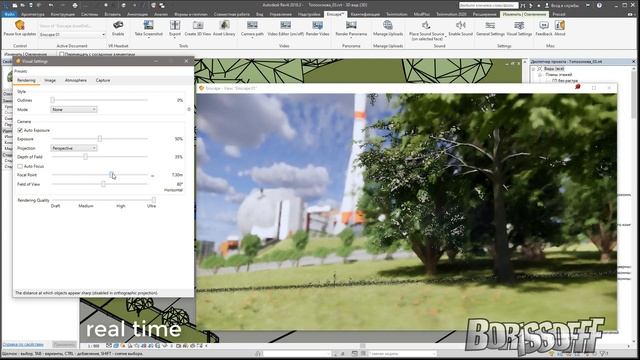Click the Focal Point slider handle
Viewport: 640px width, 360px height.
coord(111,175)
